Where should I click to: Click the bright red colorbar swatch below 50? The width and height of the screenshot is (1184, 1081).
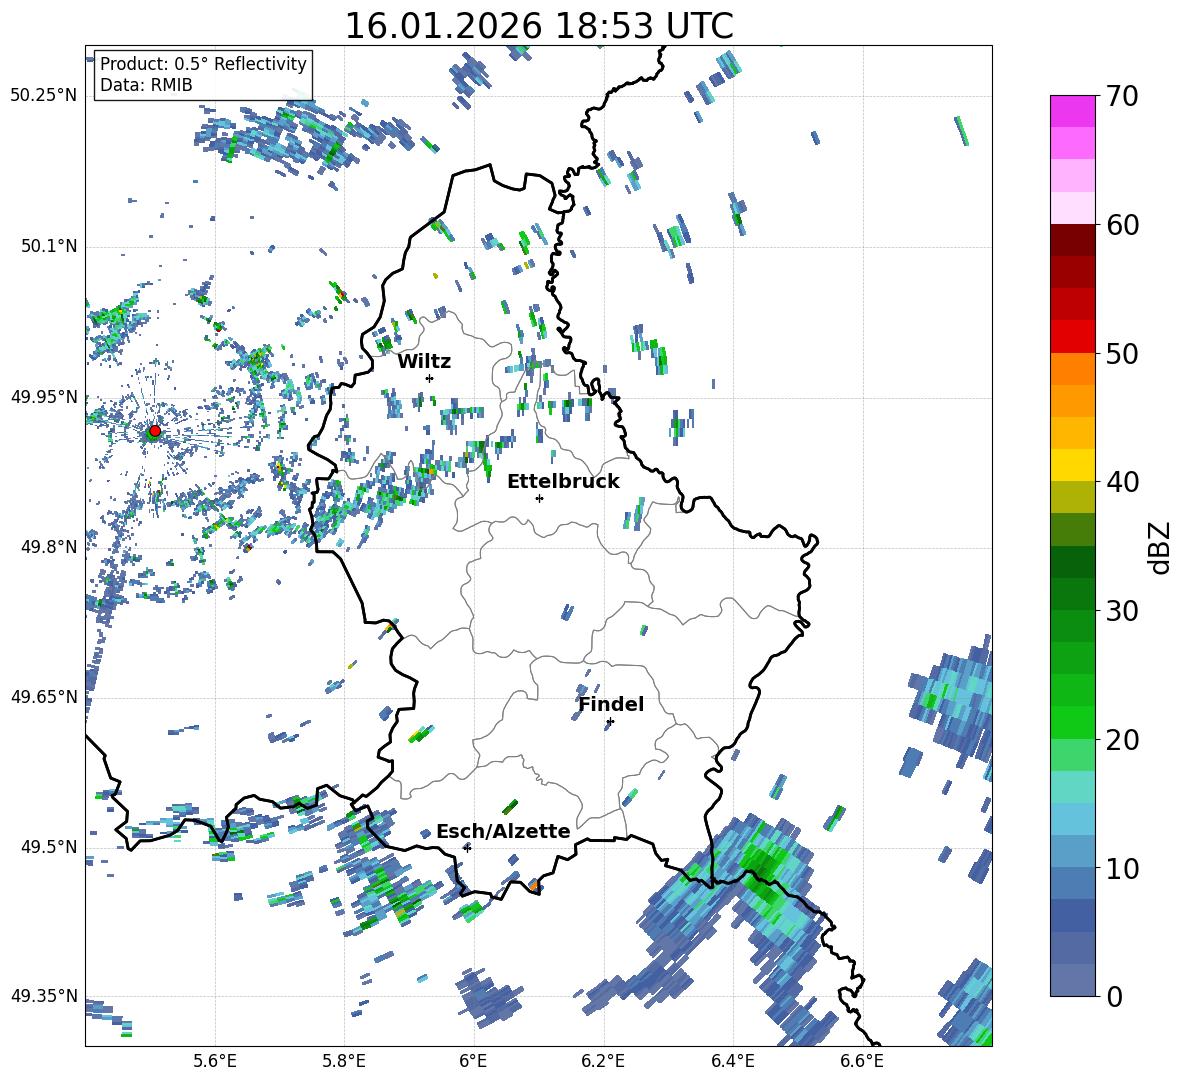pos(1072,337)
